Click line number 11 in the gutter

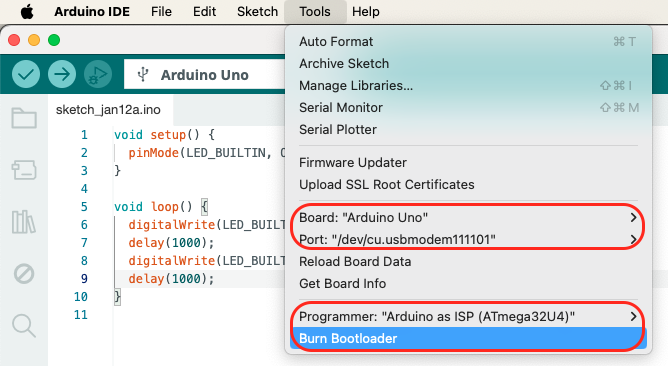pyautogui.click(x=81, y=315)
